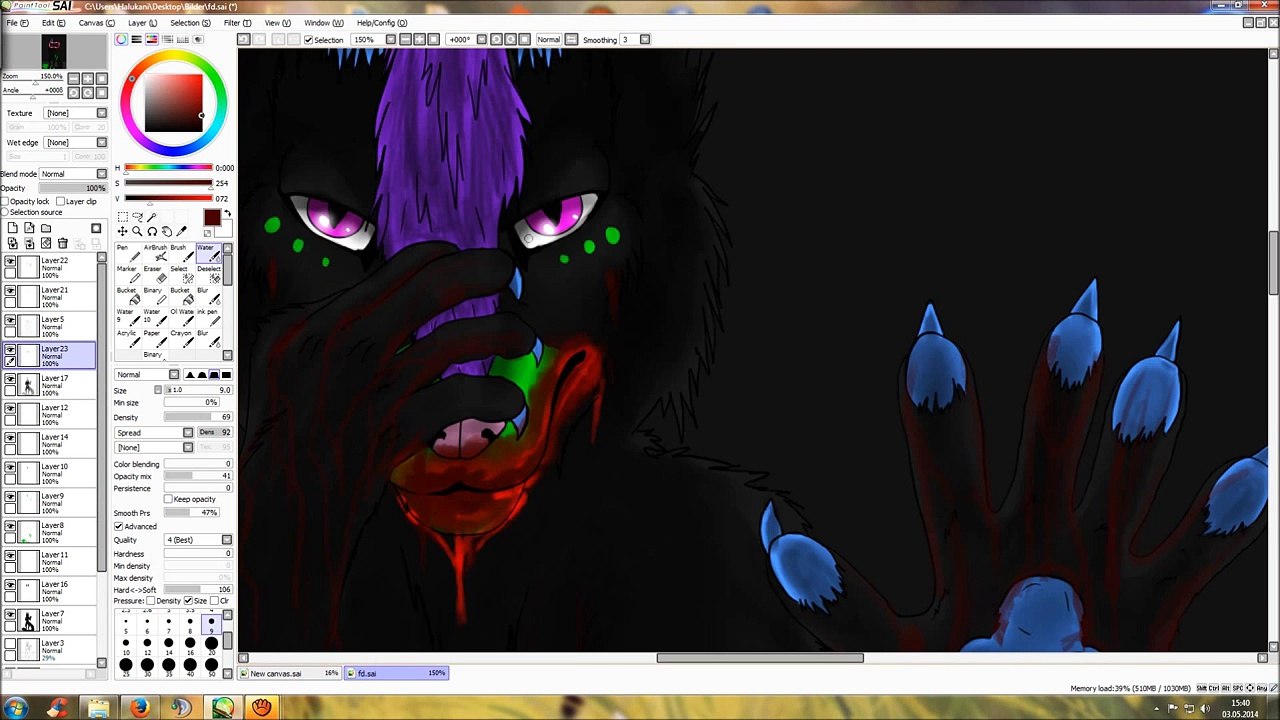The image size is (1280, 720).
Task: Enable the Opacity lock checkbox
Action: [x=5, y=201]
